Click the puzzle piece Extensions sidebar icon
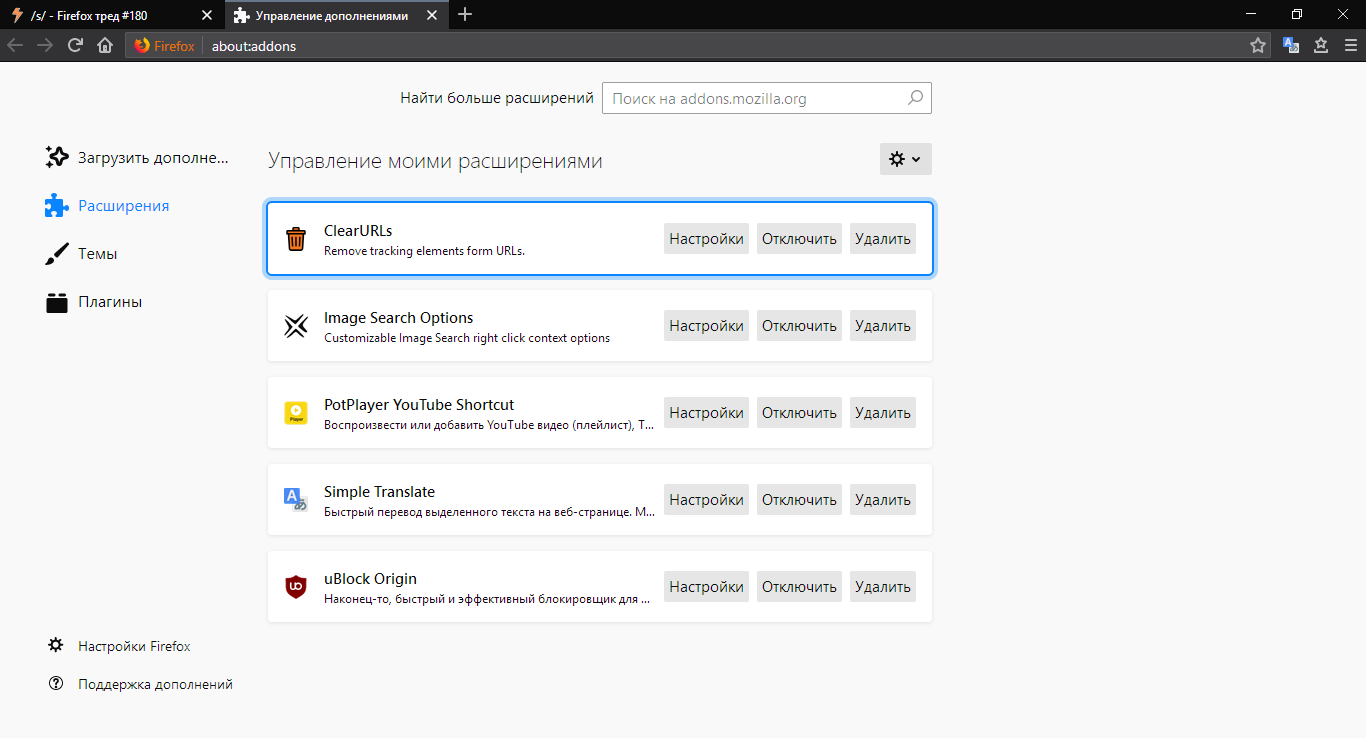 pyautogui.click(x=57, y=206)
